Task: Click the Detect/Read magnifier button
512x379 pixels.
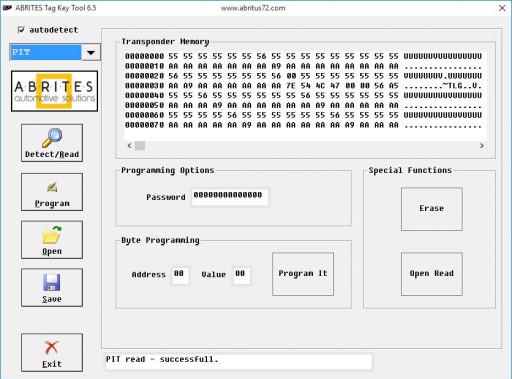Action: [x=52, y=143]
